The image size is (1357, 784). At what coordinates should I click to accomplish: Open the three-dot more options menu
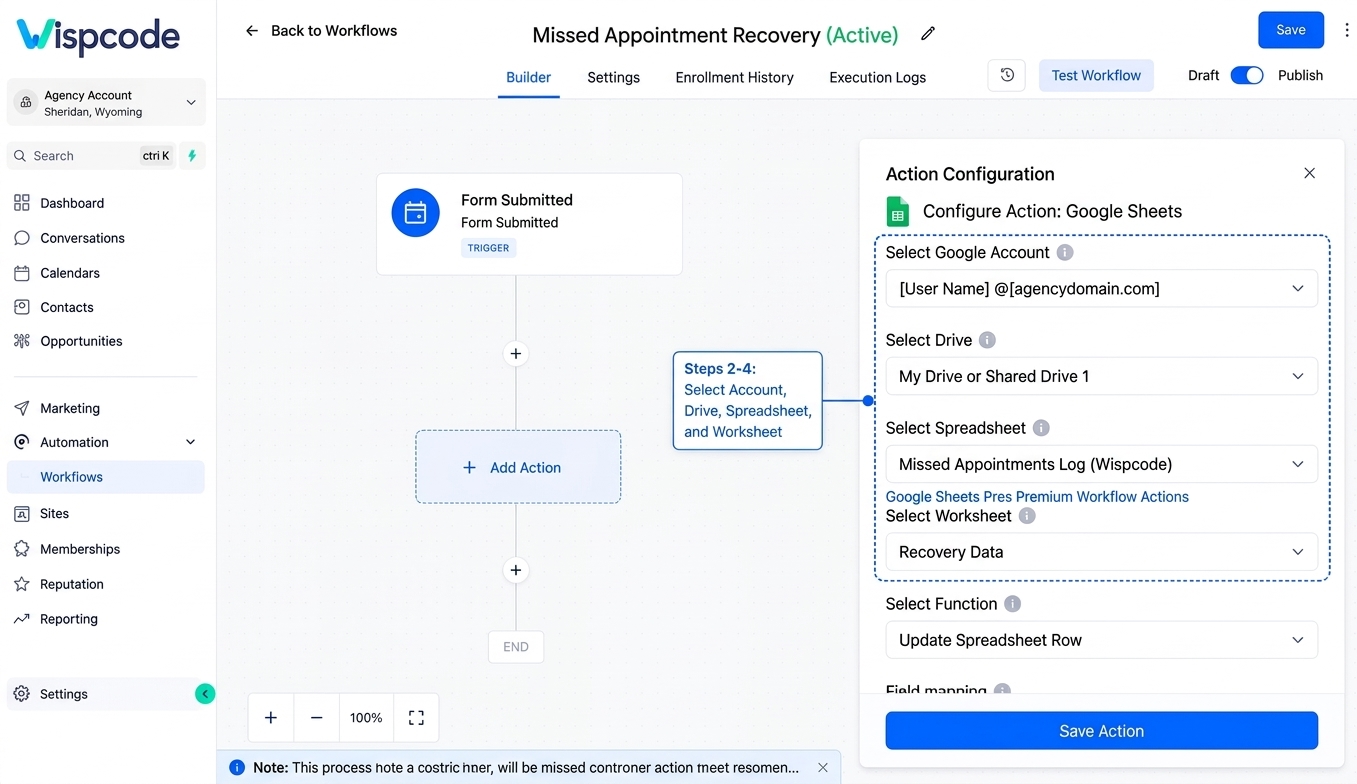(1347, 30)
